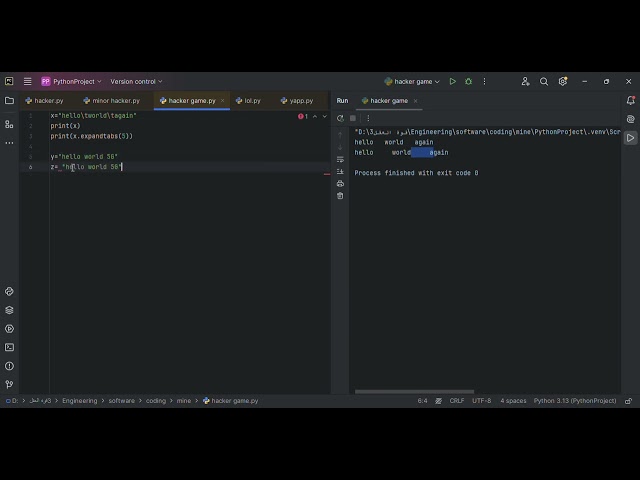Screen dimensions: 640x480
Task: Expand the Version control dropdown
Action: point(136,82)
